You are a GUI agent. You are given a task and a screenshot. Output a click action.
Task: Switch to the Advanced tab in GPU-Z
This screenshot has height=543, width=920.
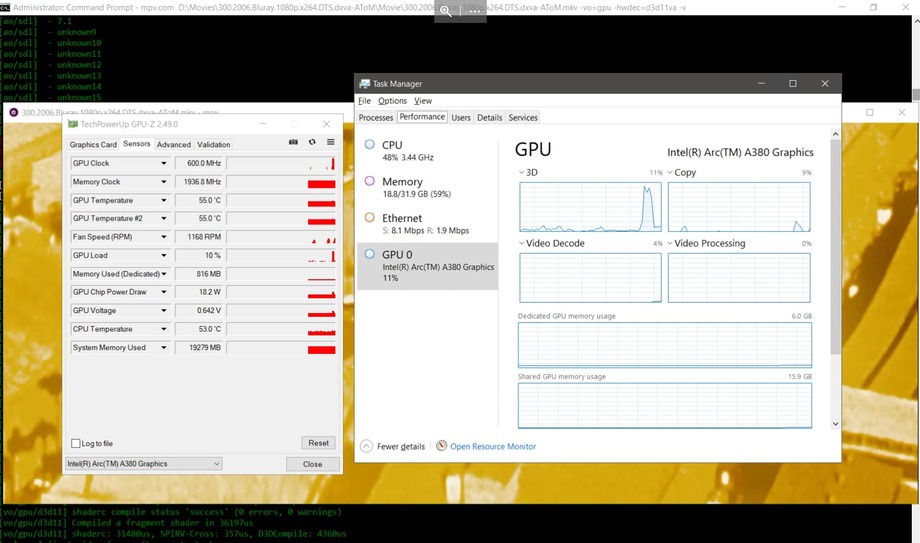[174, 144]
